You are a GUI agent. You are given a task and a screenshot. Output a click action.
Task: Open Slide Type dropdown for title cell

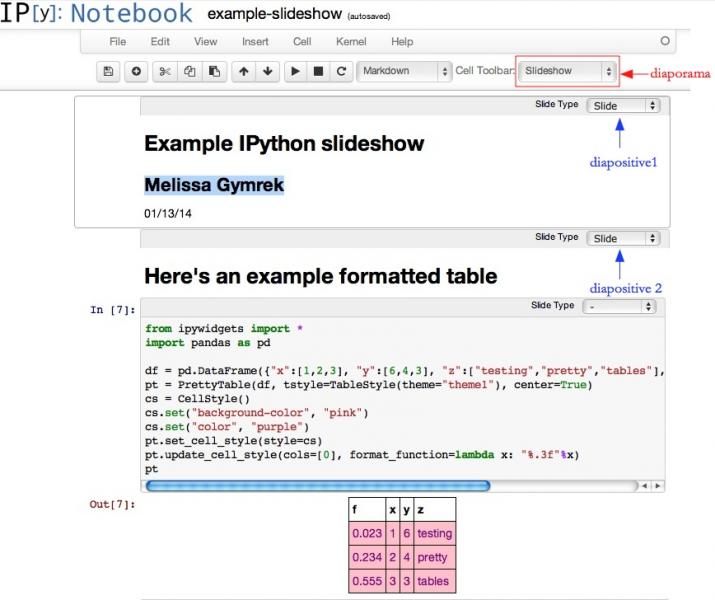coord(623,105)
